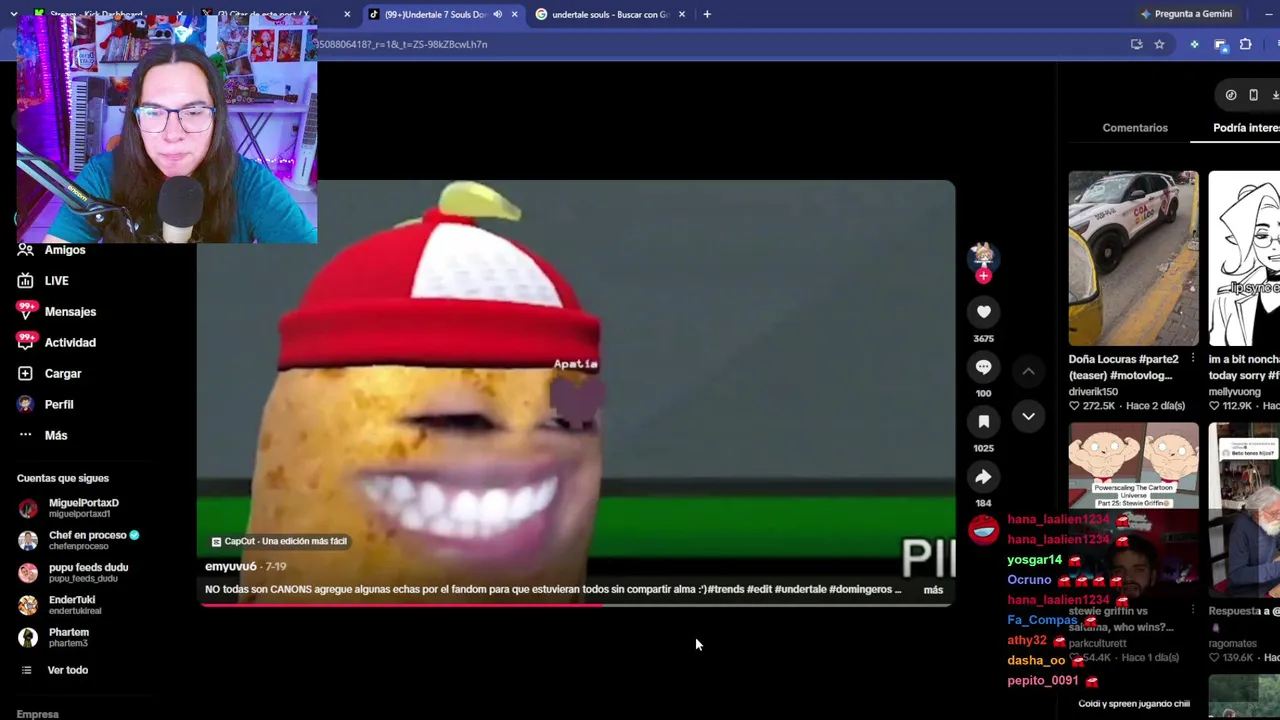Click the LIVE label in sidebar

(56, 281)
